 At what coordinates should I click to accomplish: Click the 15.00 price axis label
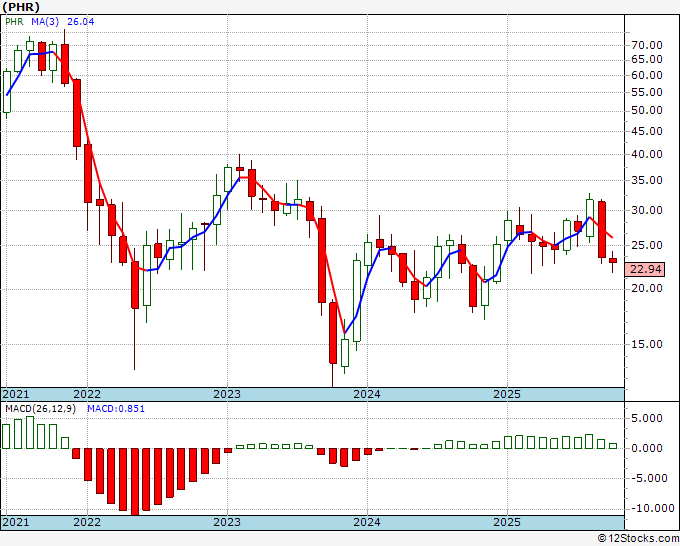(647, 344)
